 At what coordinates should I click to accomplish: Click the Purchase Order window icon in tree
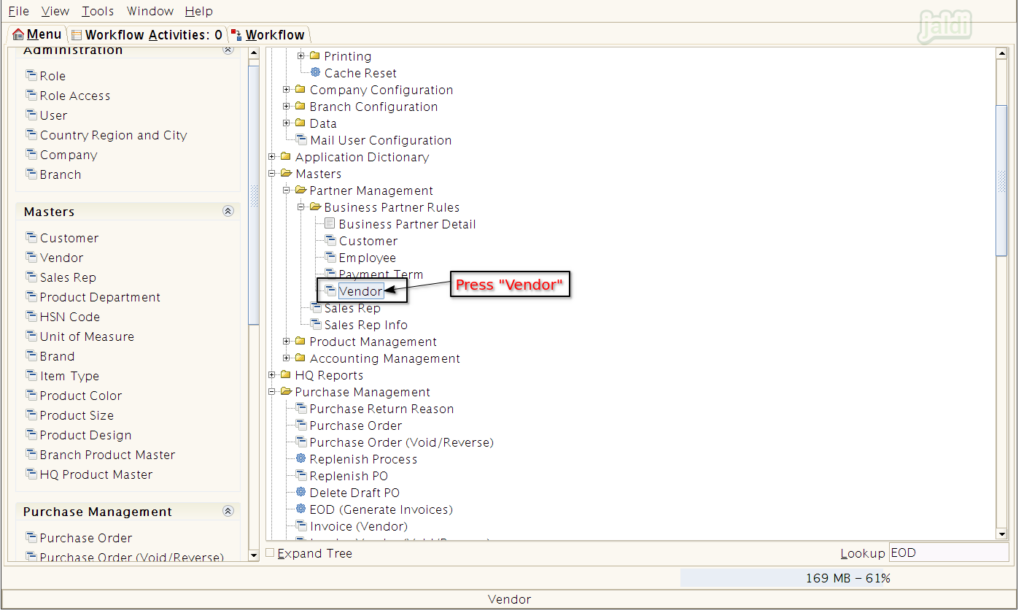click(301, 426)
